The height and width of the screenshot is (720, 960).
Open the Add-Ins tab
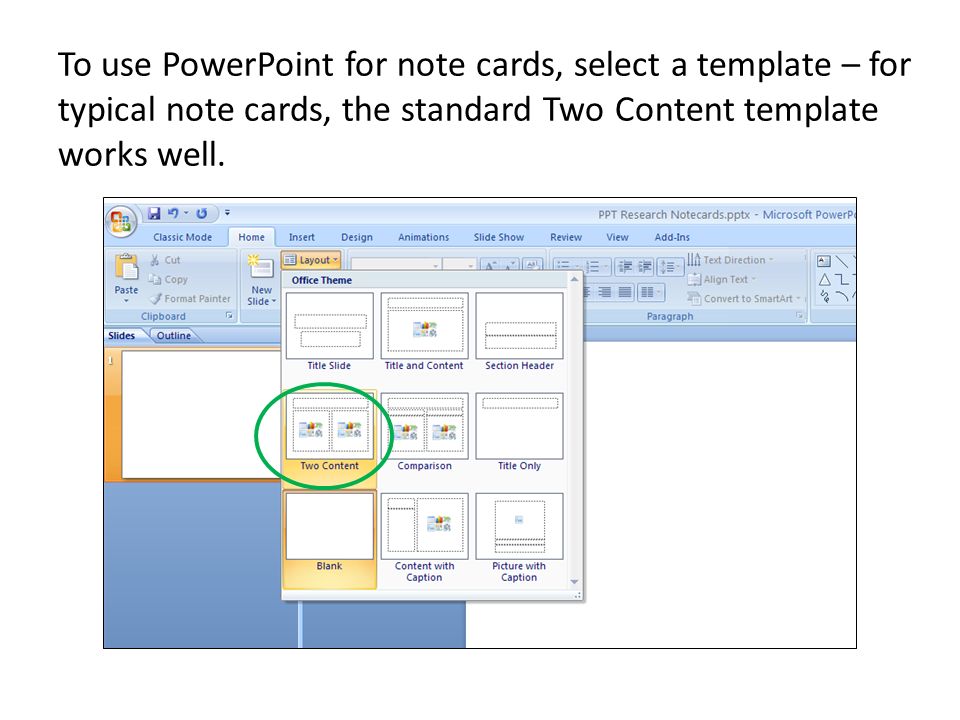tap(672, 237)
